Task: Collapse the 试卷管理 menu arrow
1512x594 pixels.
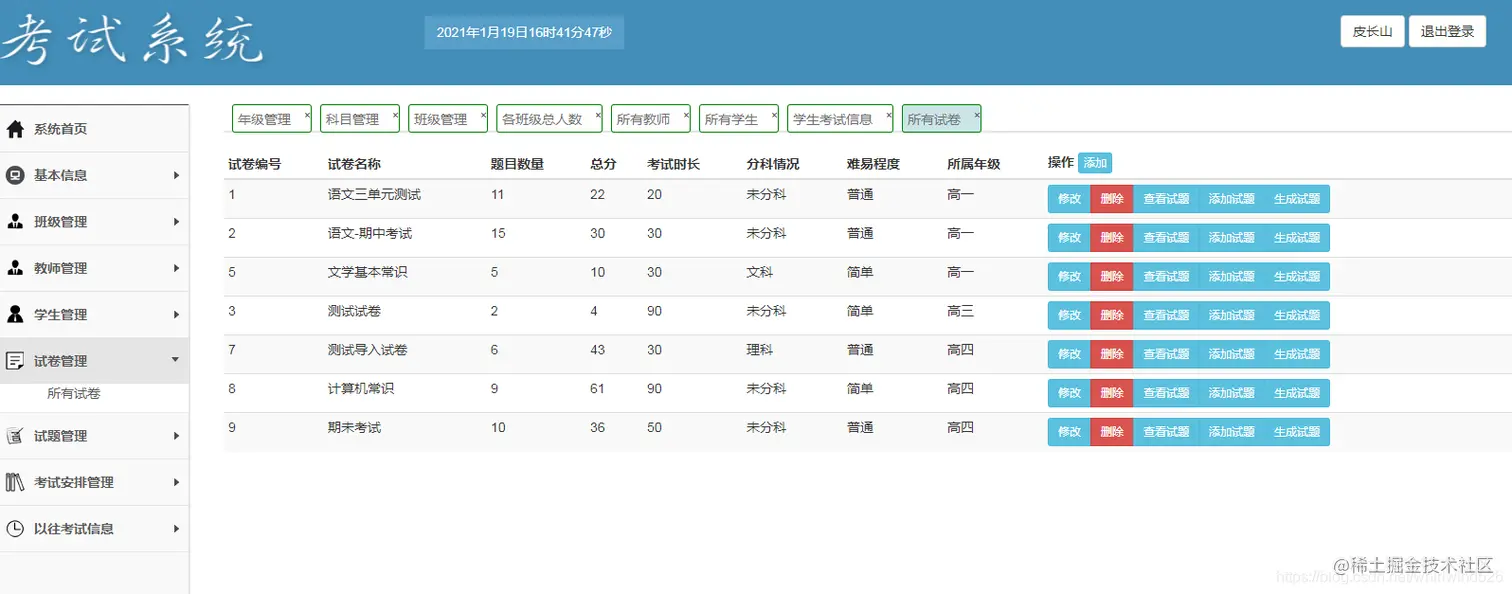Action: [176, 359]
